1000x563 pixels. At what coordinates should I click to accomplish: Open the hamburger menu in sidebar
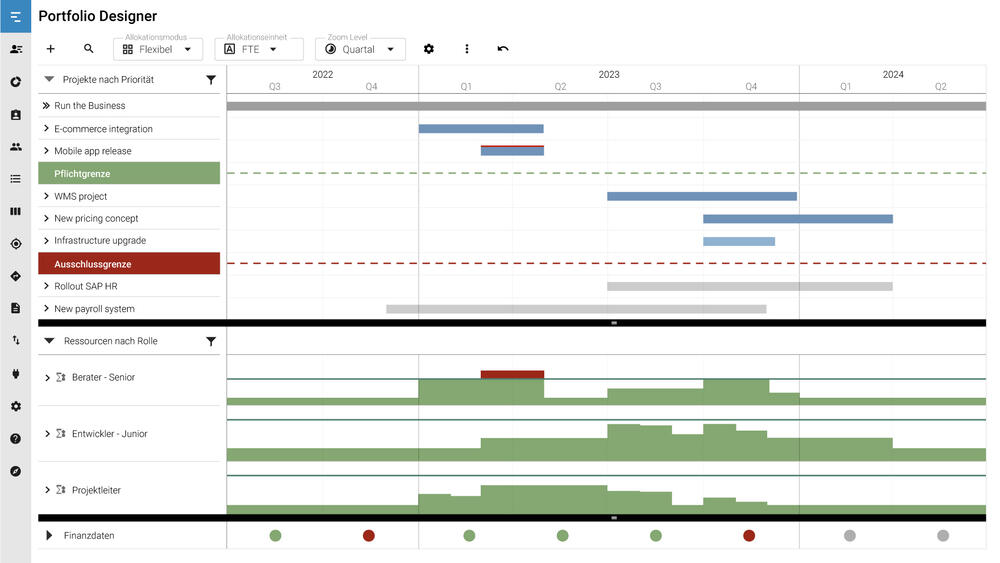[15, 17]
